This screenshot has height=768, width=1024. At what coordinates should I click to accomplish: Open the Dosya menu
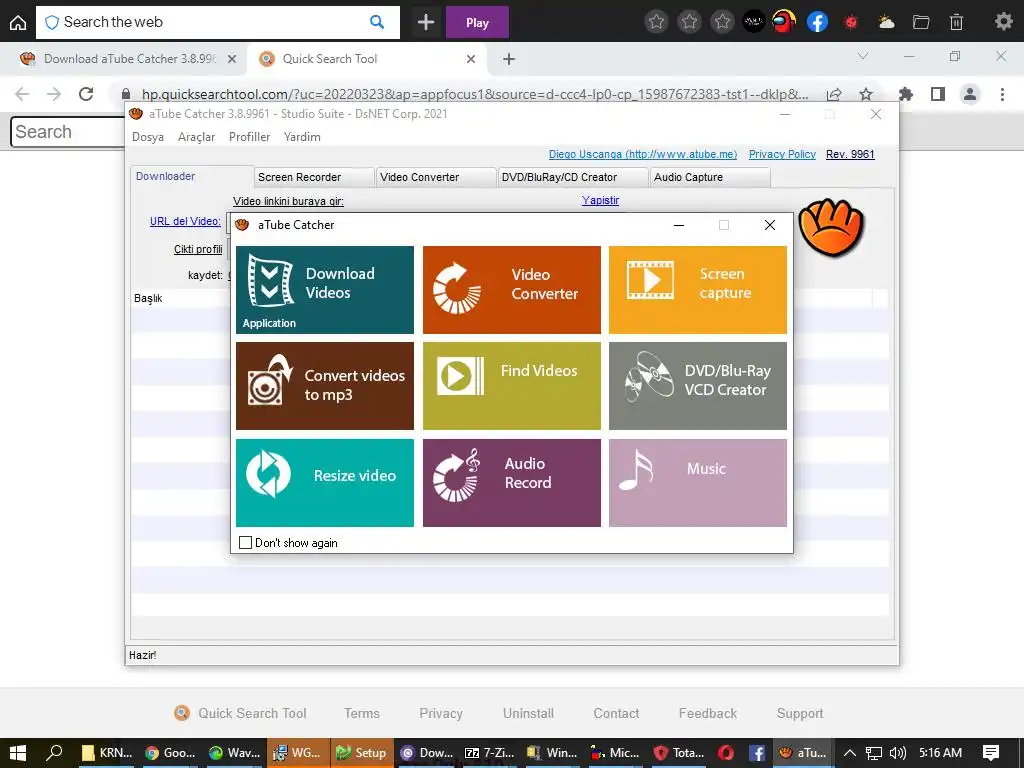(148, 136)
